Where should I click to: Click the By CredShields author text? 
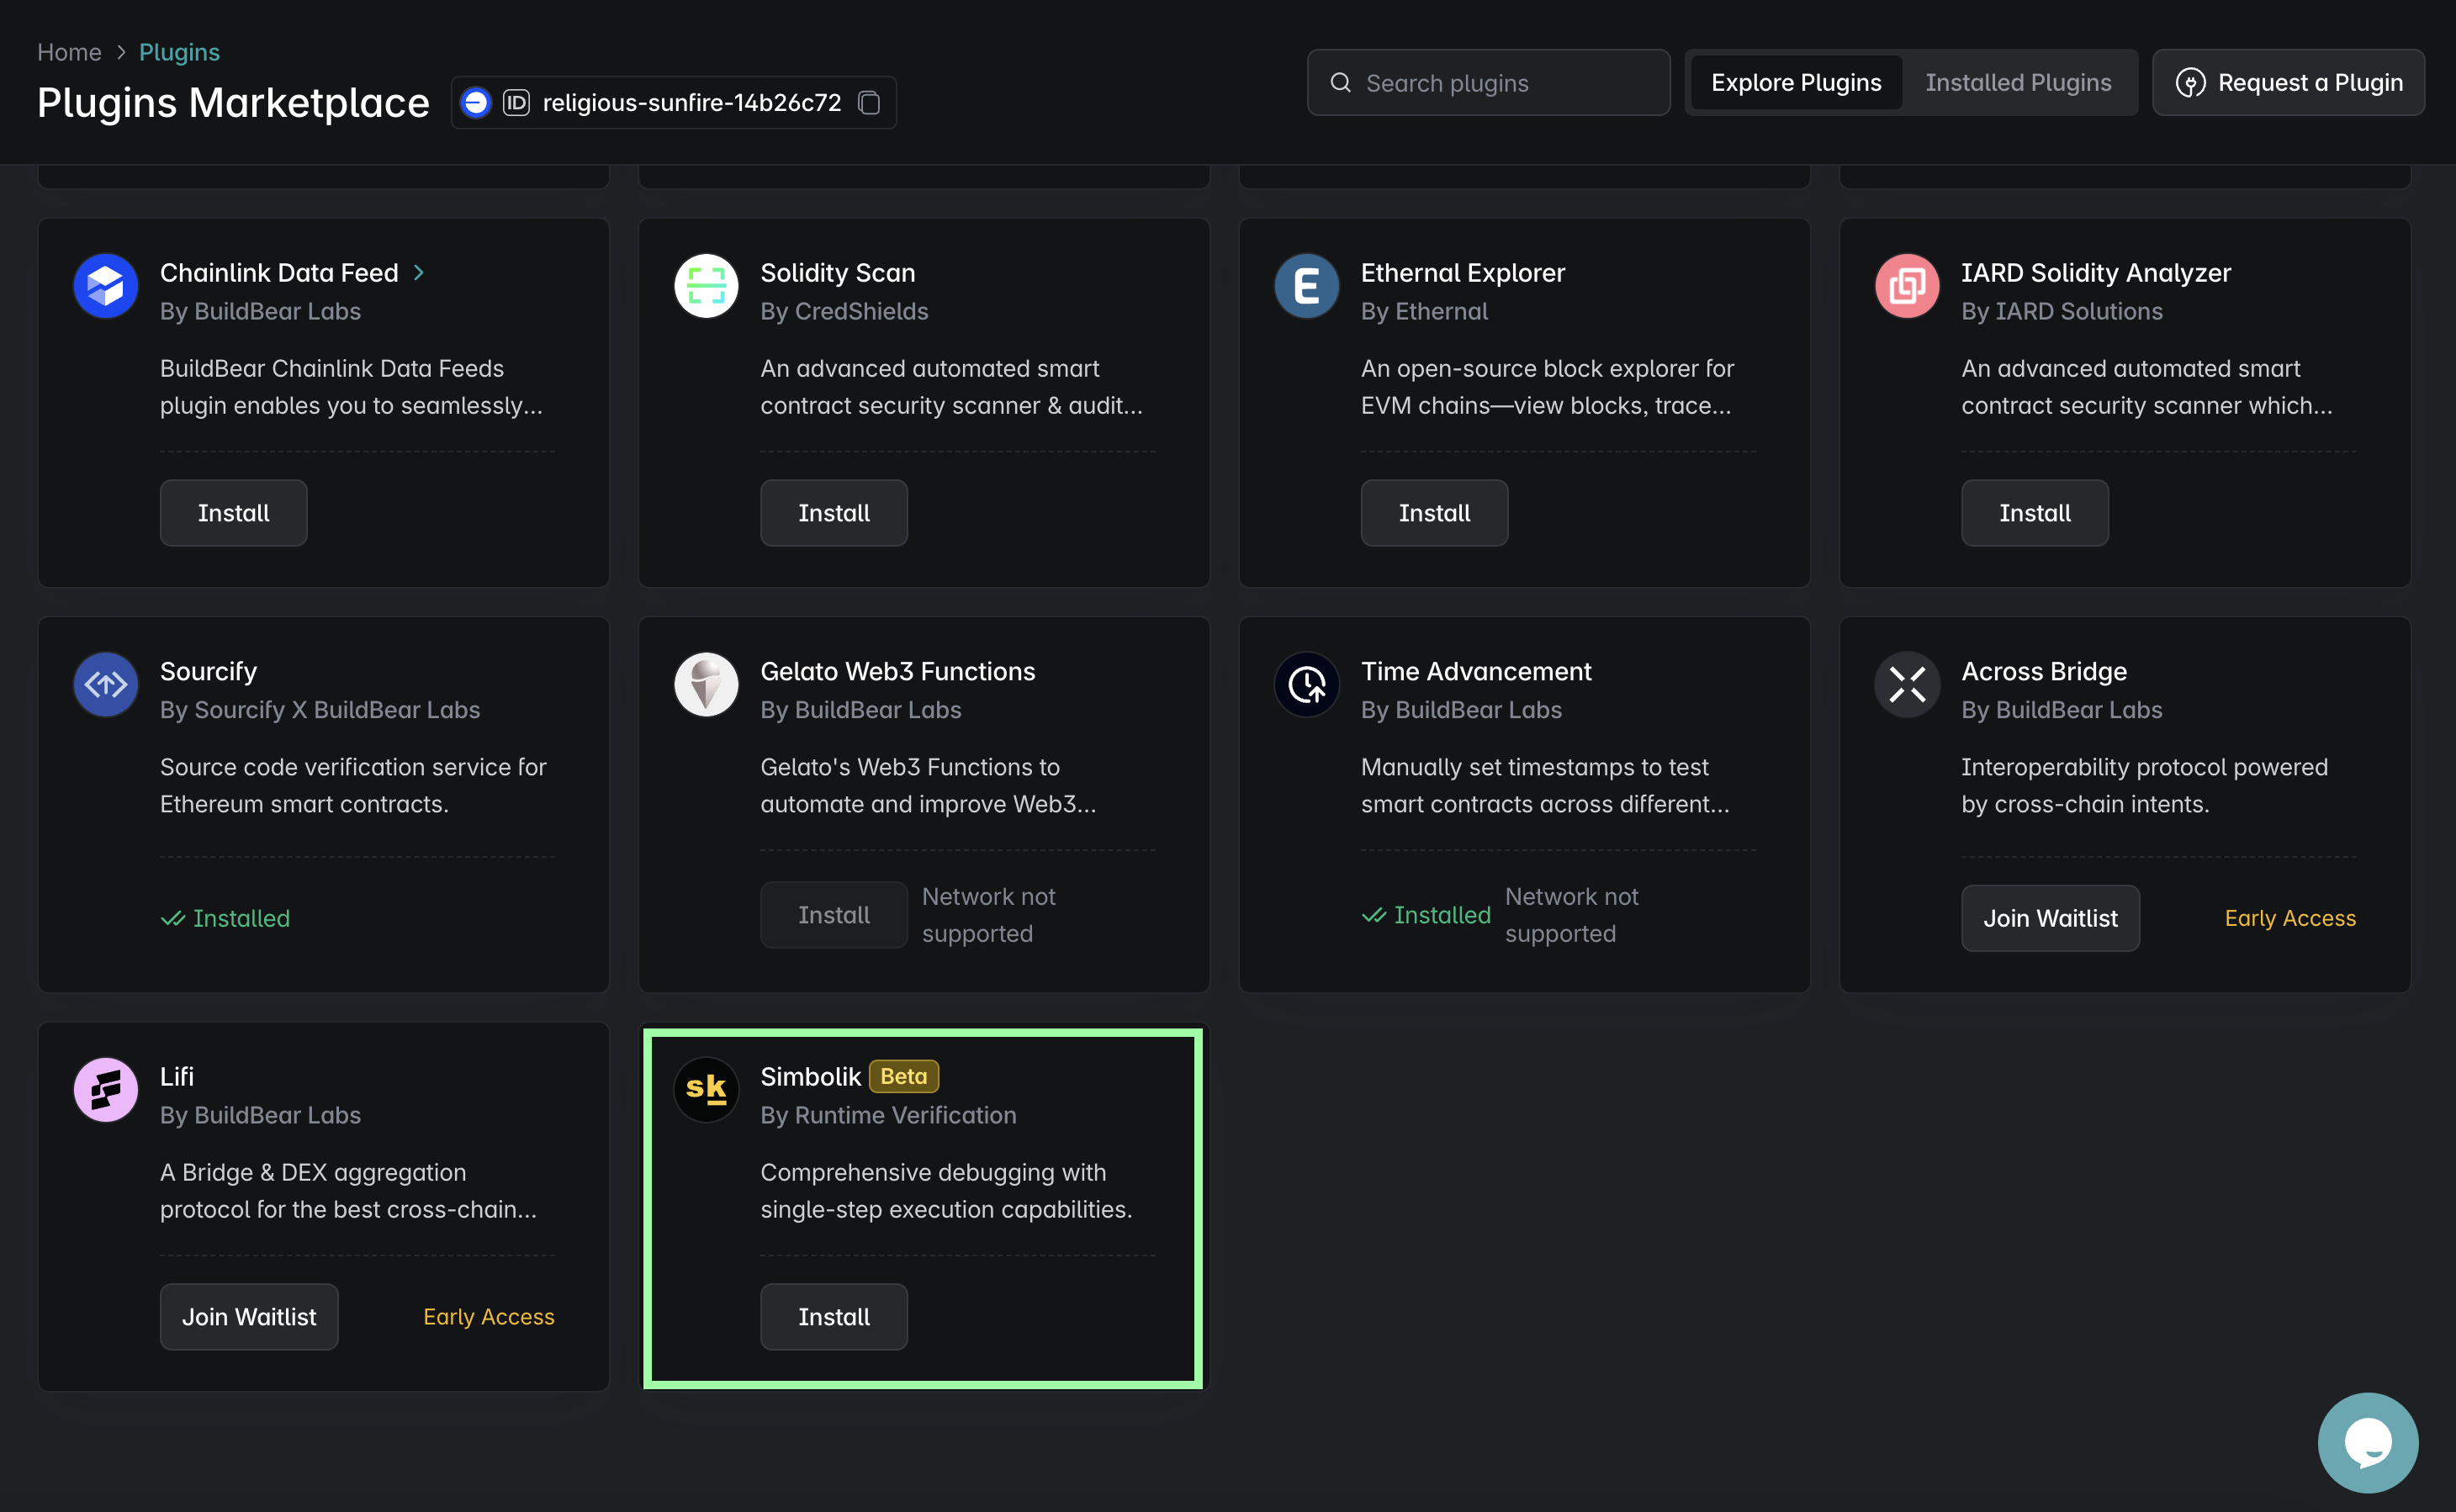[x=844, y=311]
